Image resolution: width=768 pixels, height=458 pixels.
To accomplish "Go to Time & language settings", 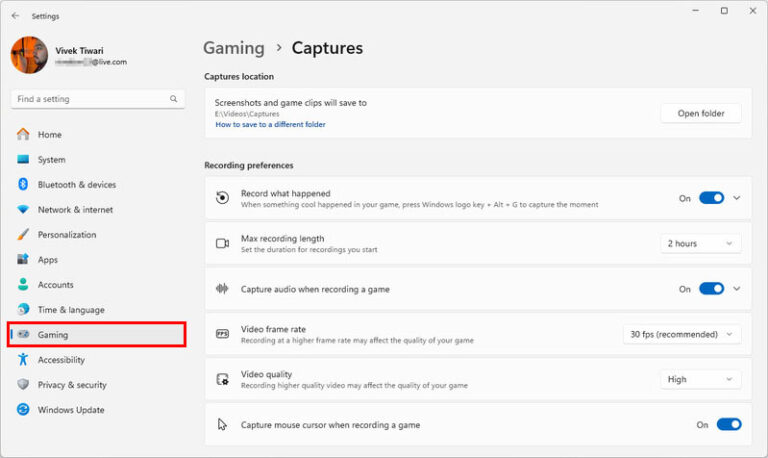I will (x=70, y=310).
